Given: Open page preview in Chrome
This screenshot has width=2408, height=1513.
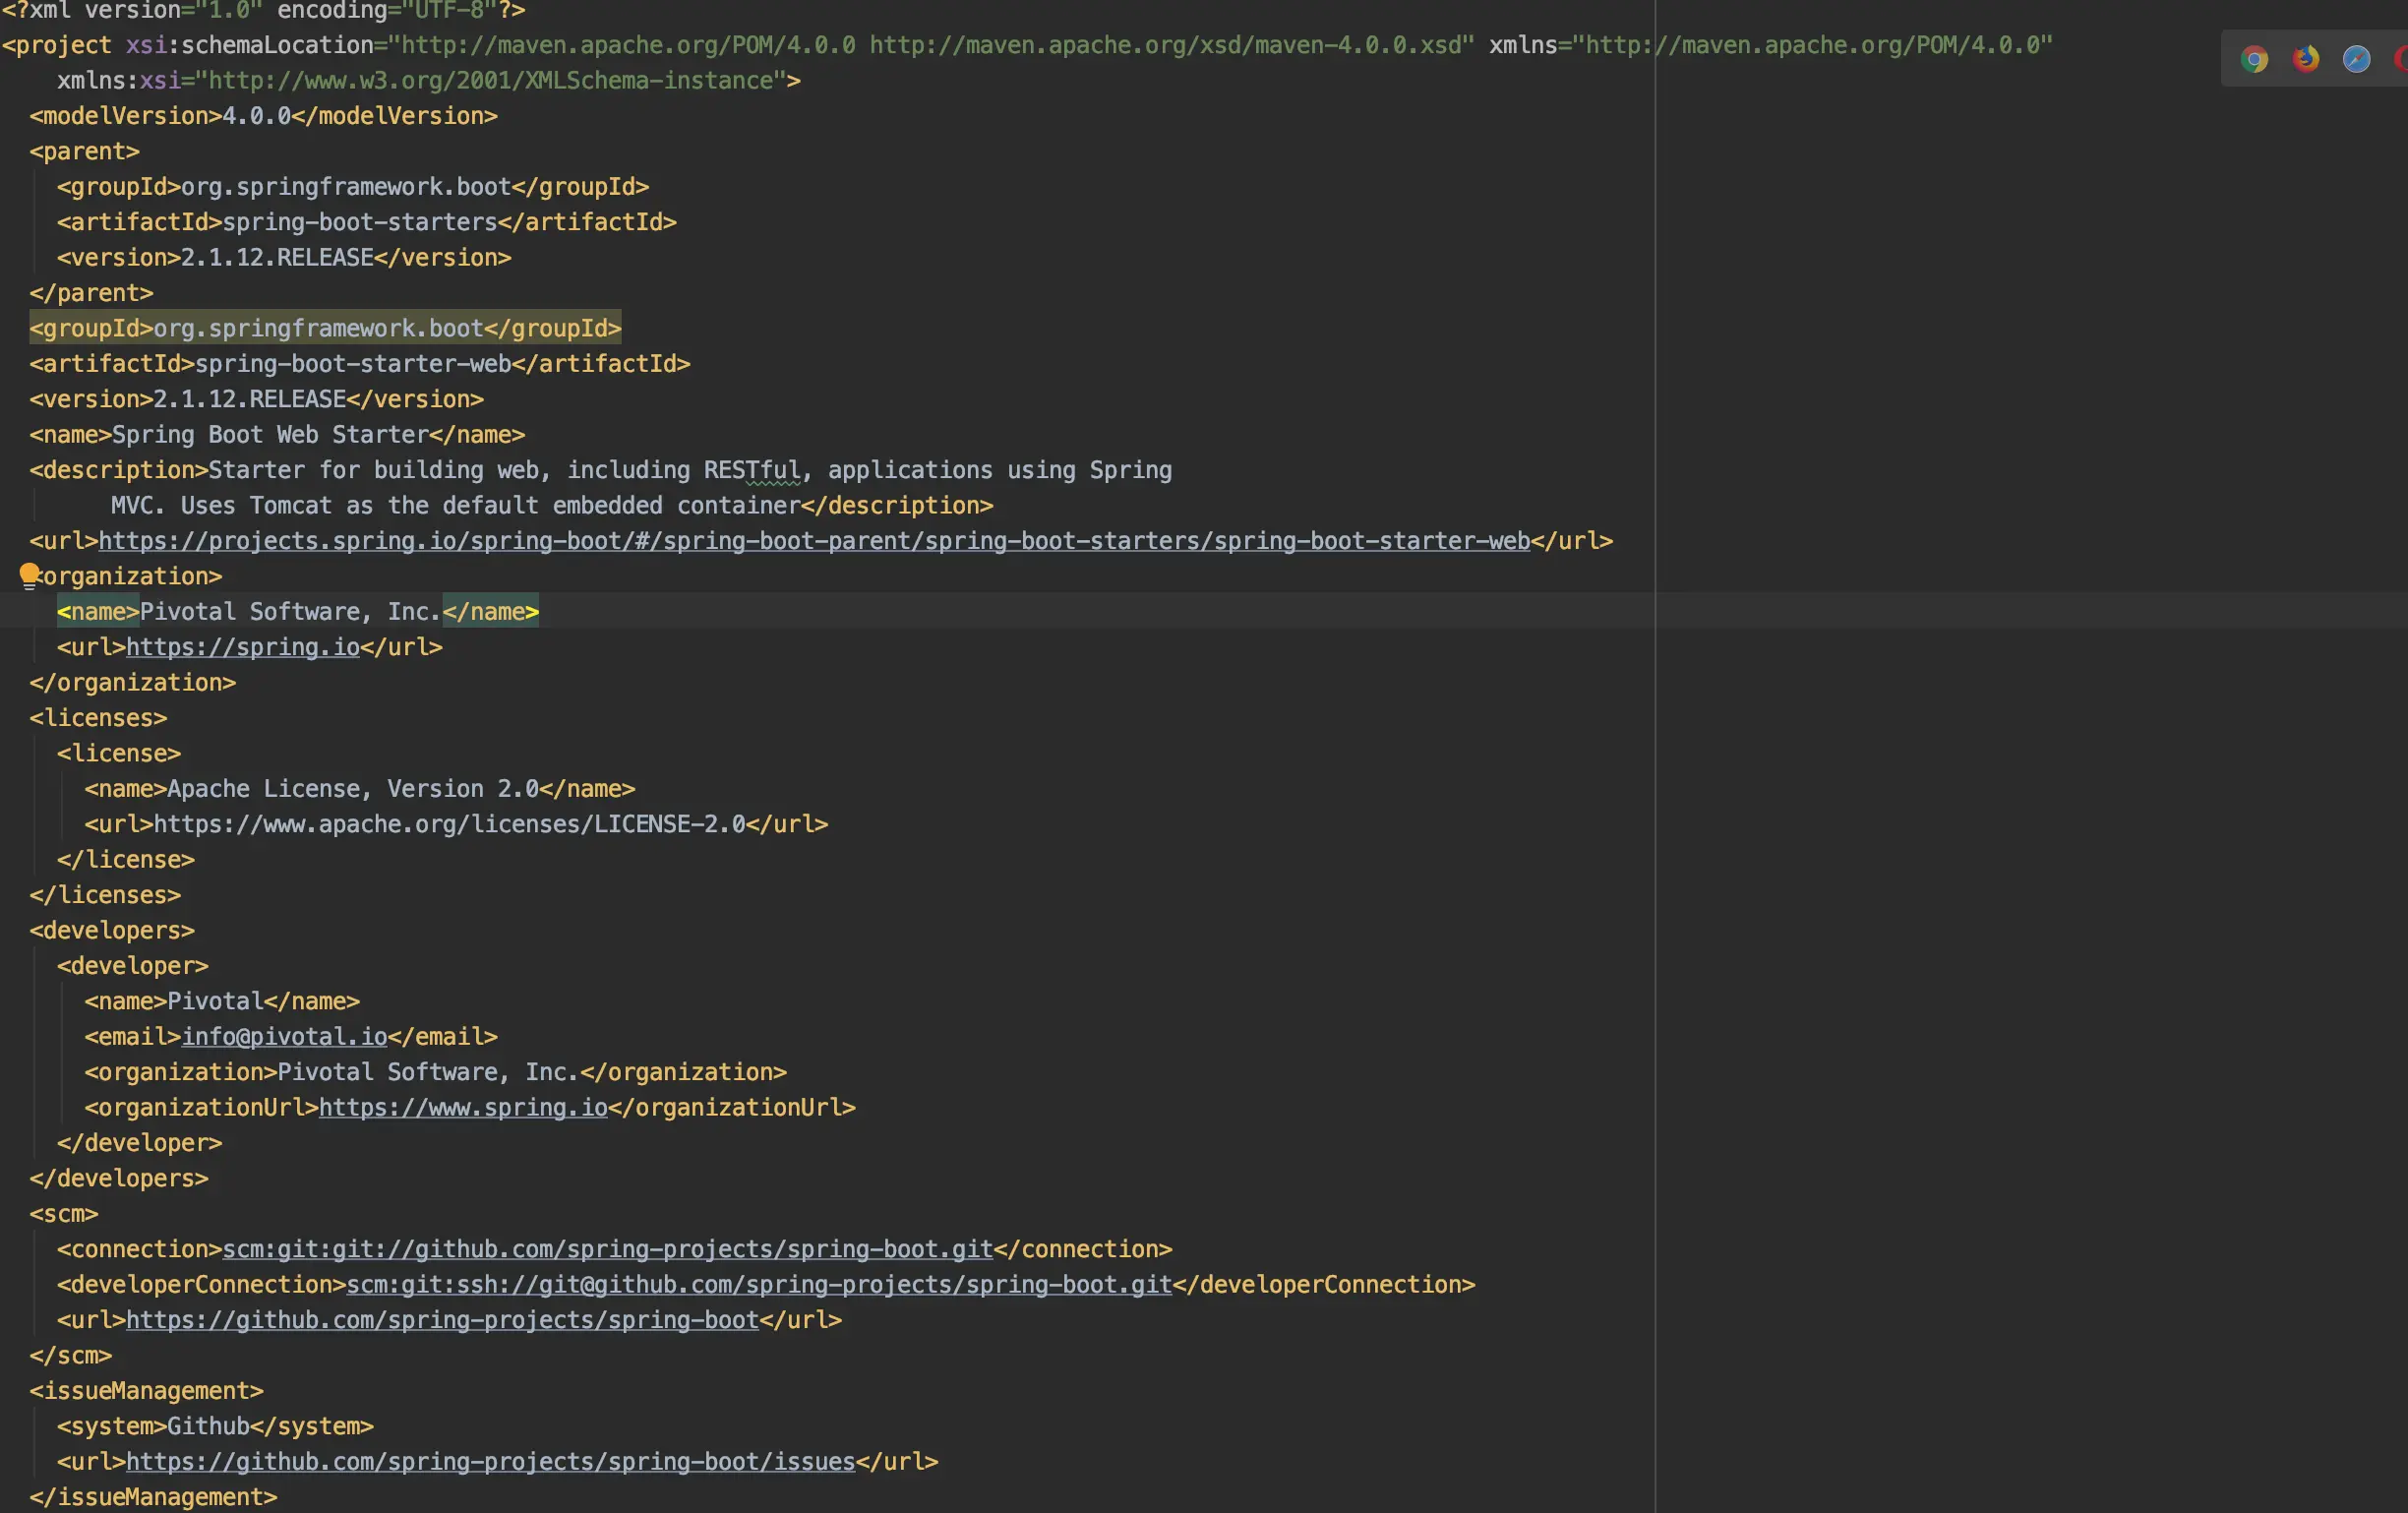Looking at the screenshot, I should (2255, 58).
